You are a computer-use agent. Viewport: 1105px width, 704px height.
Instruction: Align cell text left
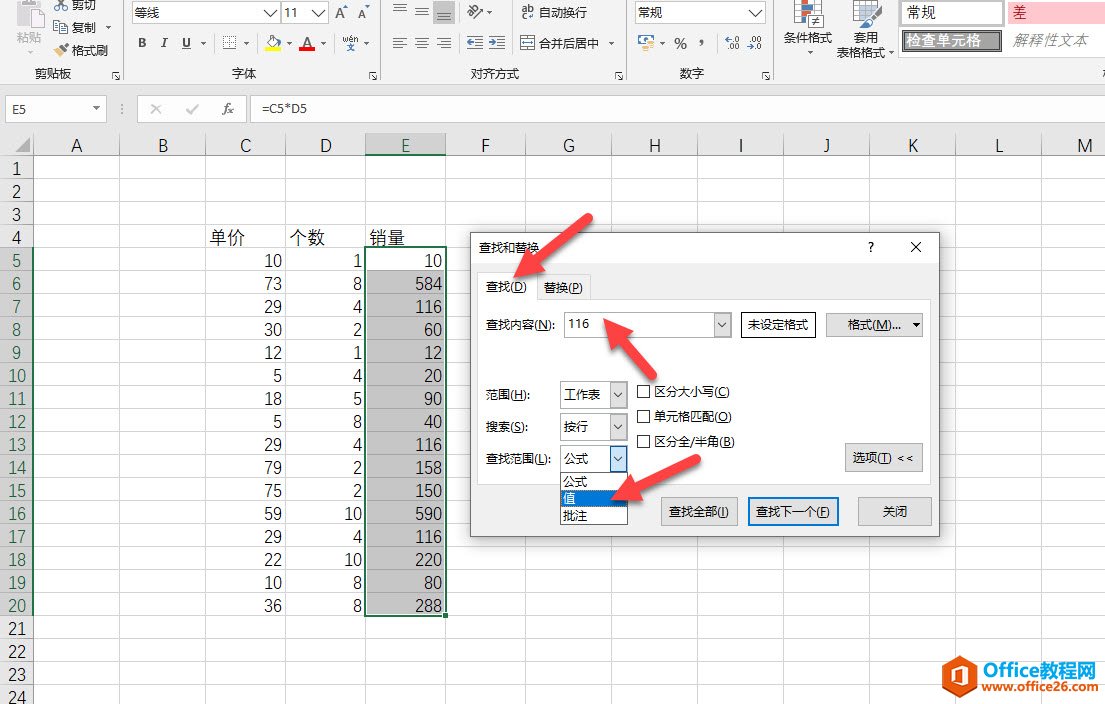[400, 43]
